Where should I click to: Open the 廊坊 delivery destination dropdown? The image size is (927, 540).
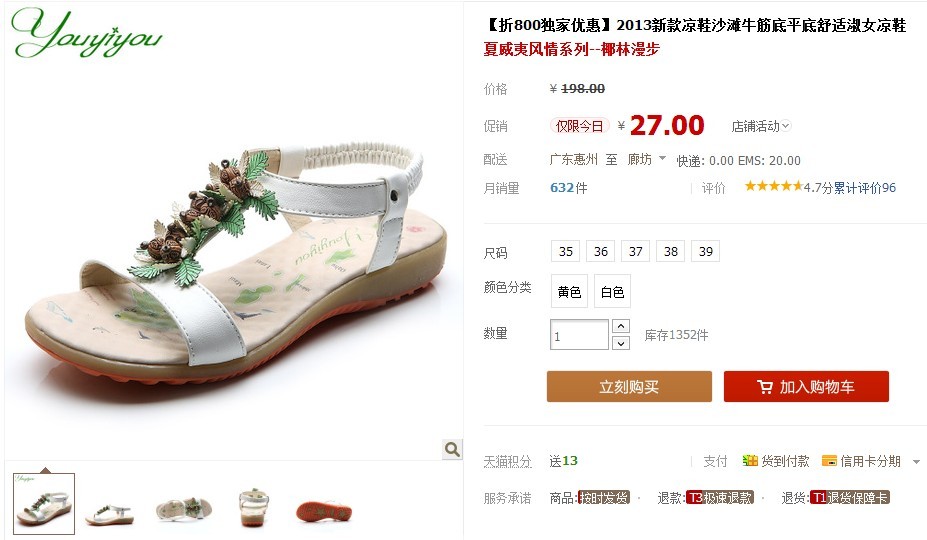click(x=647, y=159)
